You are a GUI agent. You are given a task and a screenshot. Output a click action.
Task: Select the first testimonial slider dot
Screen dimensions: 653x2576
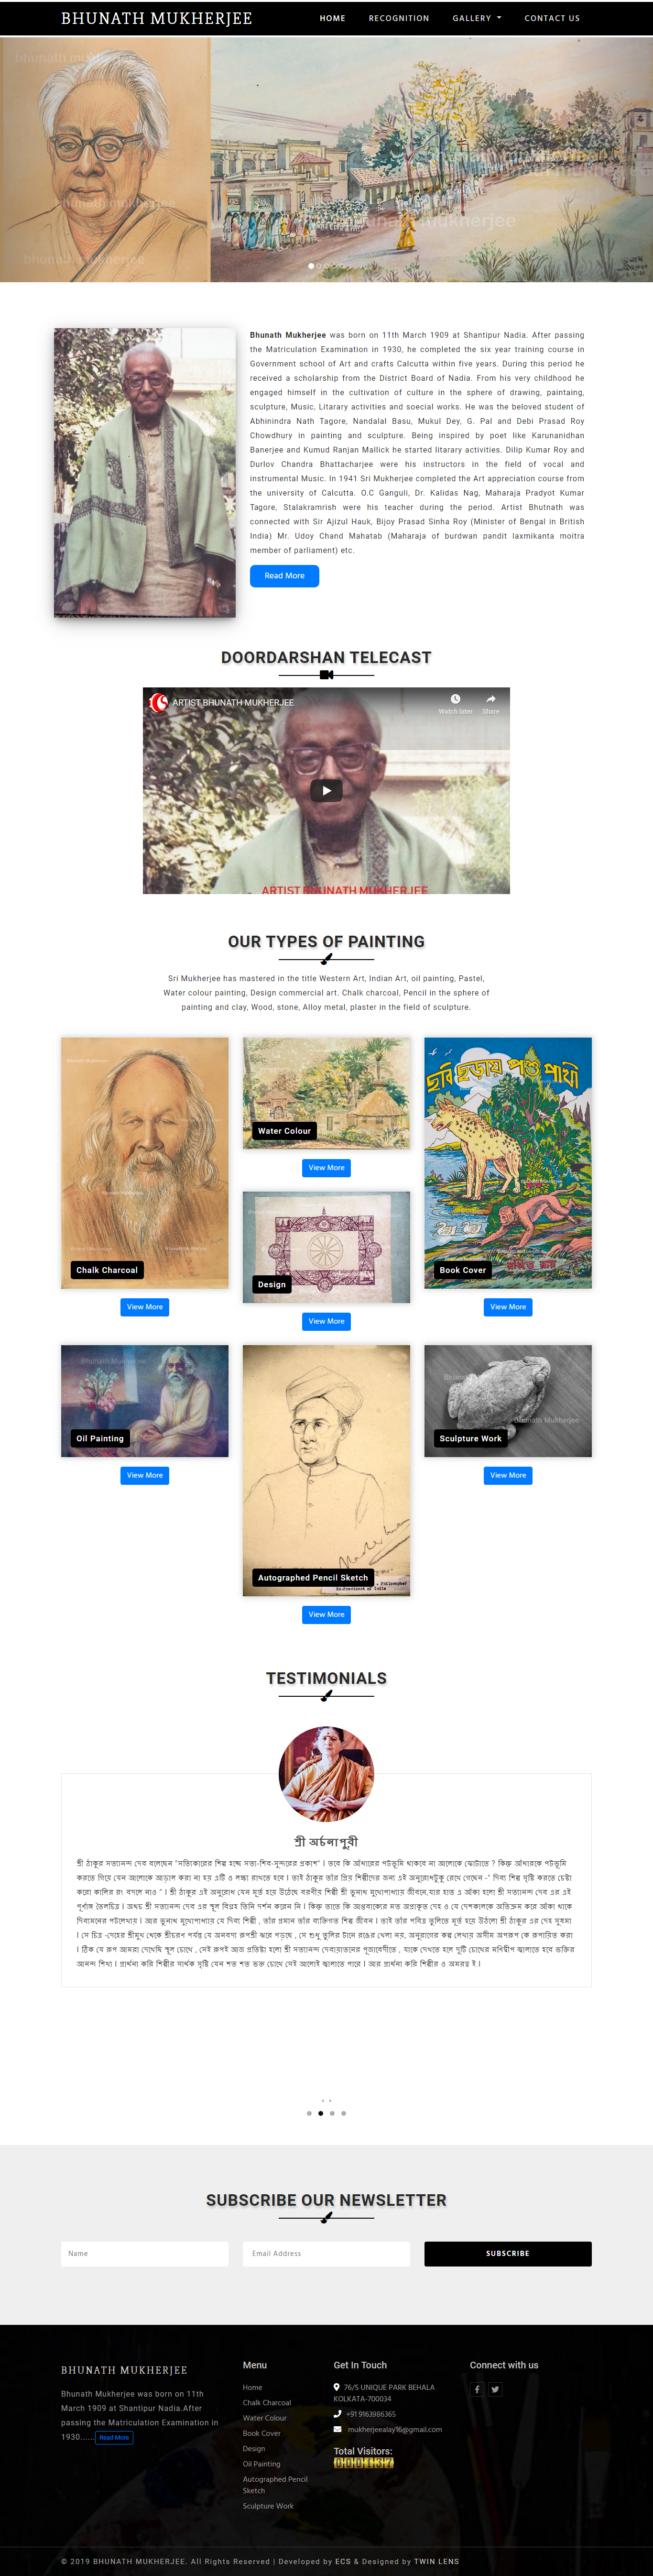(x=309, y=2114)
